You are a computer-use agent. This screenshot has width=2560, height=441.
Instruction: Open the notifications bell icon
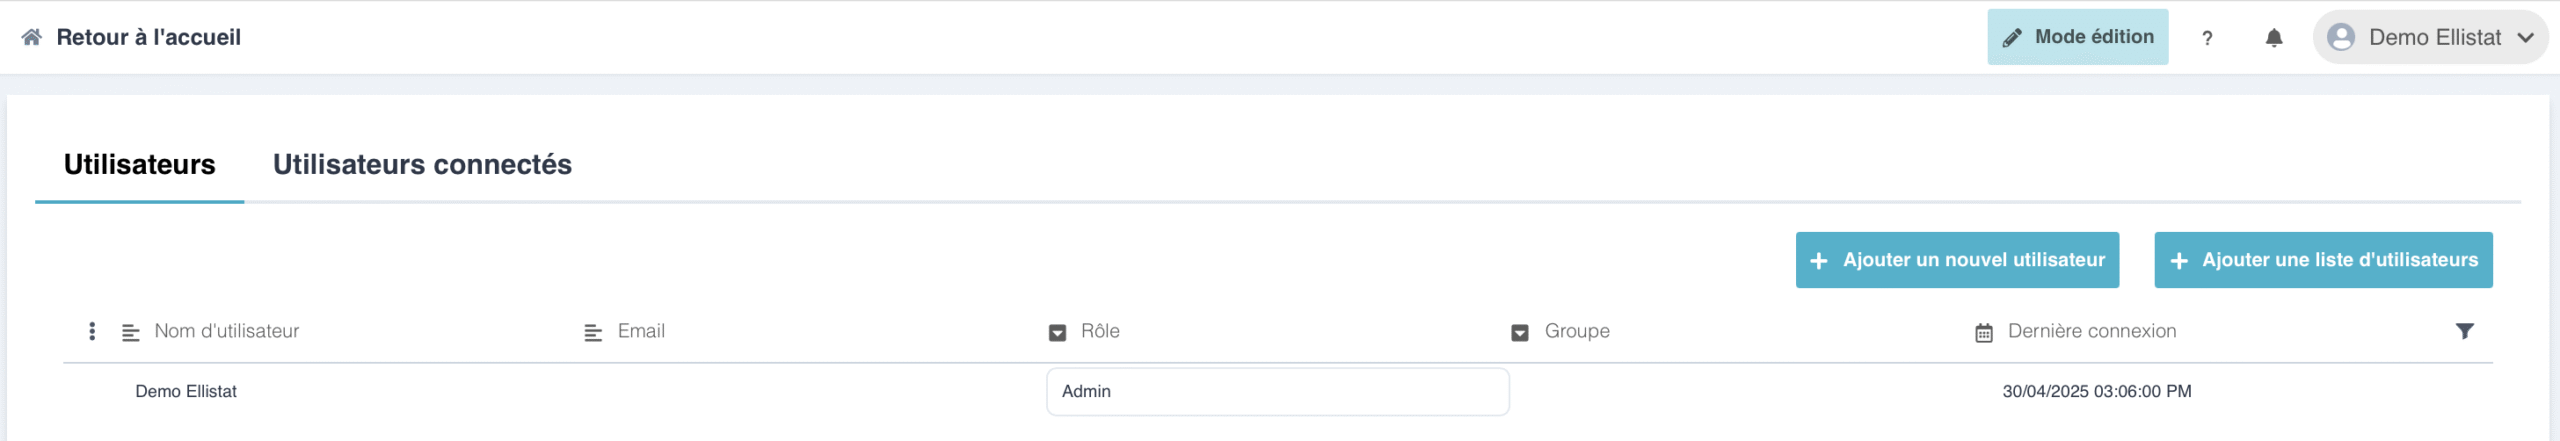click(2274, 38)
